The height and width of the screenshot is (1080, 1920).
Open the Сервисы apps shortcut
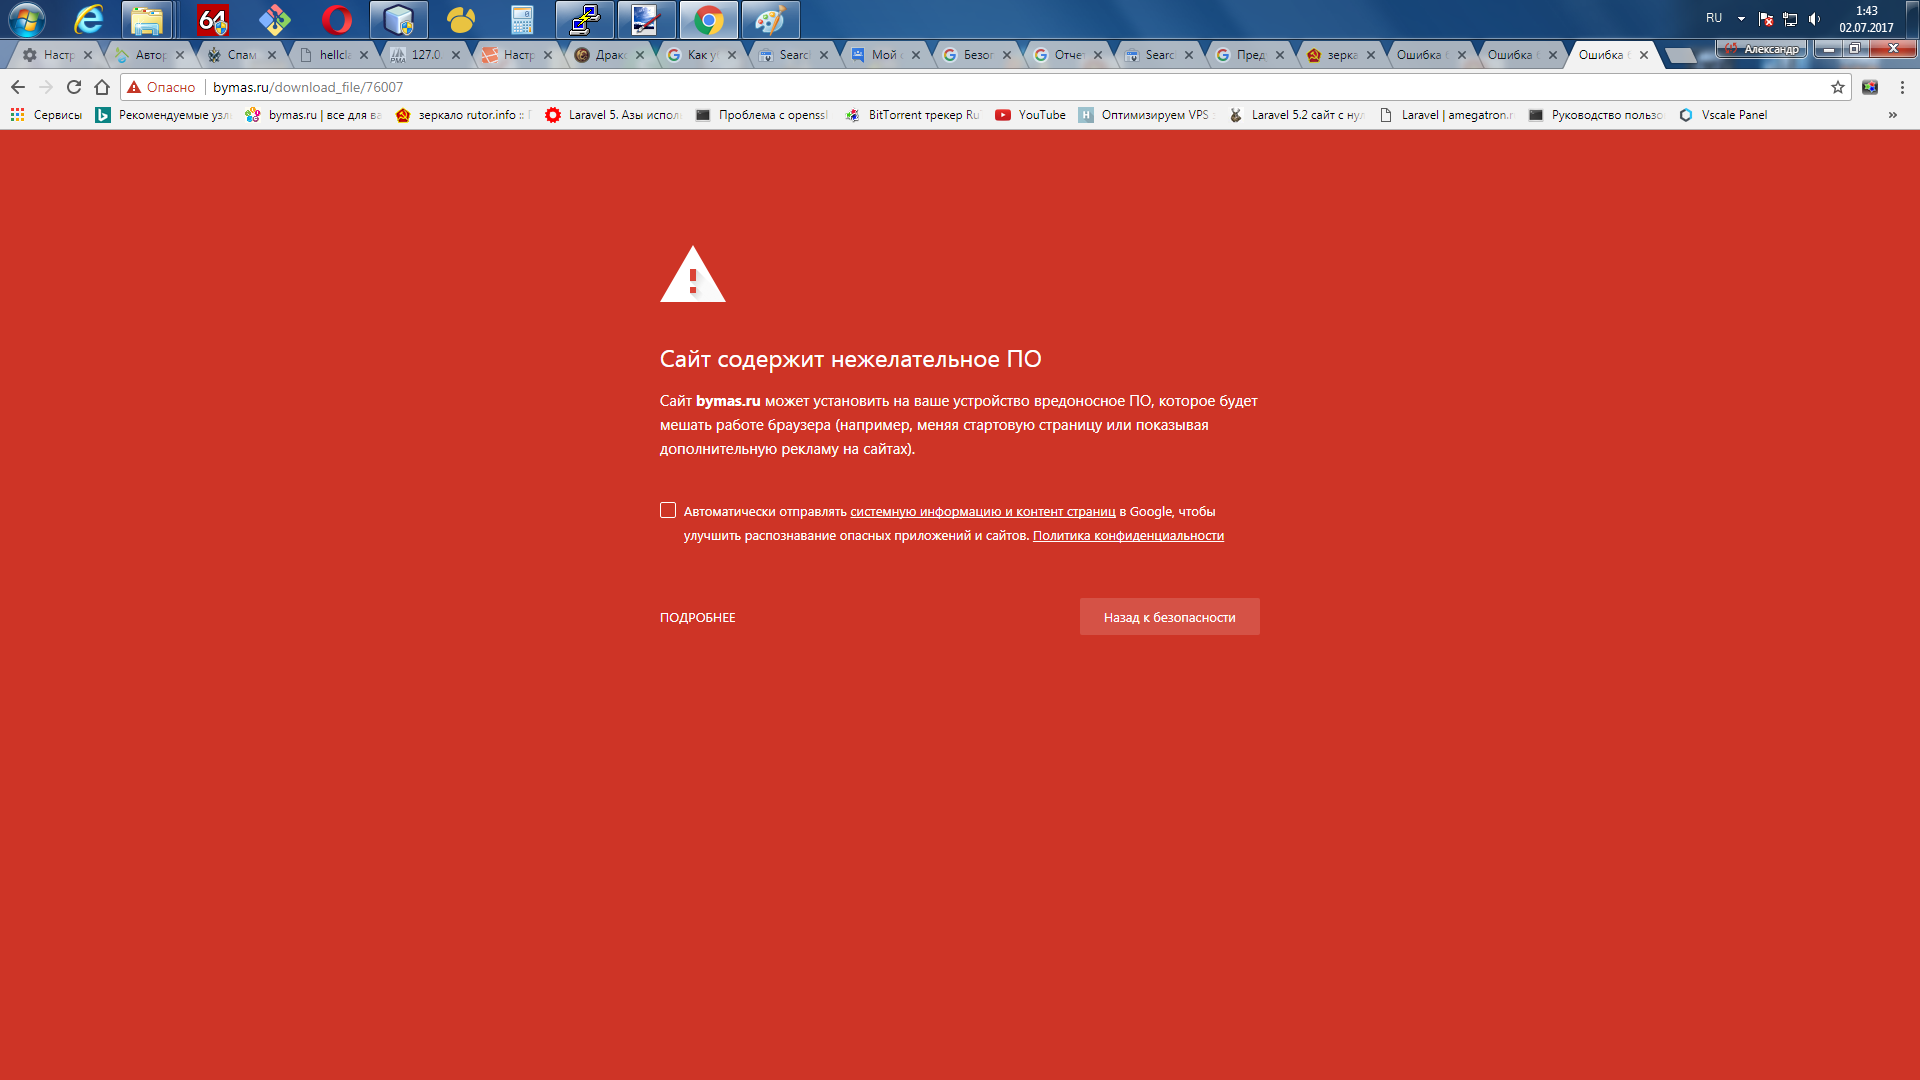click(x=47, y=115)
